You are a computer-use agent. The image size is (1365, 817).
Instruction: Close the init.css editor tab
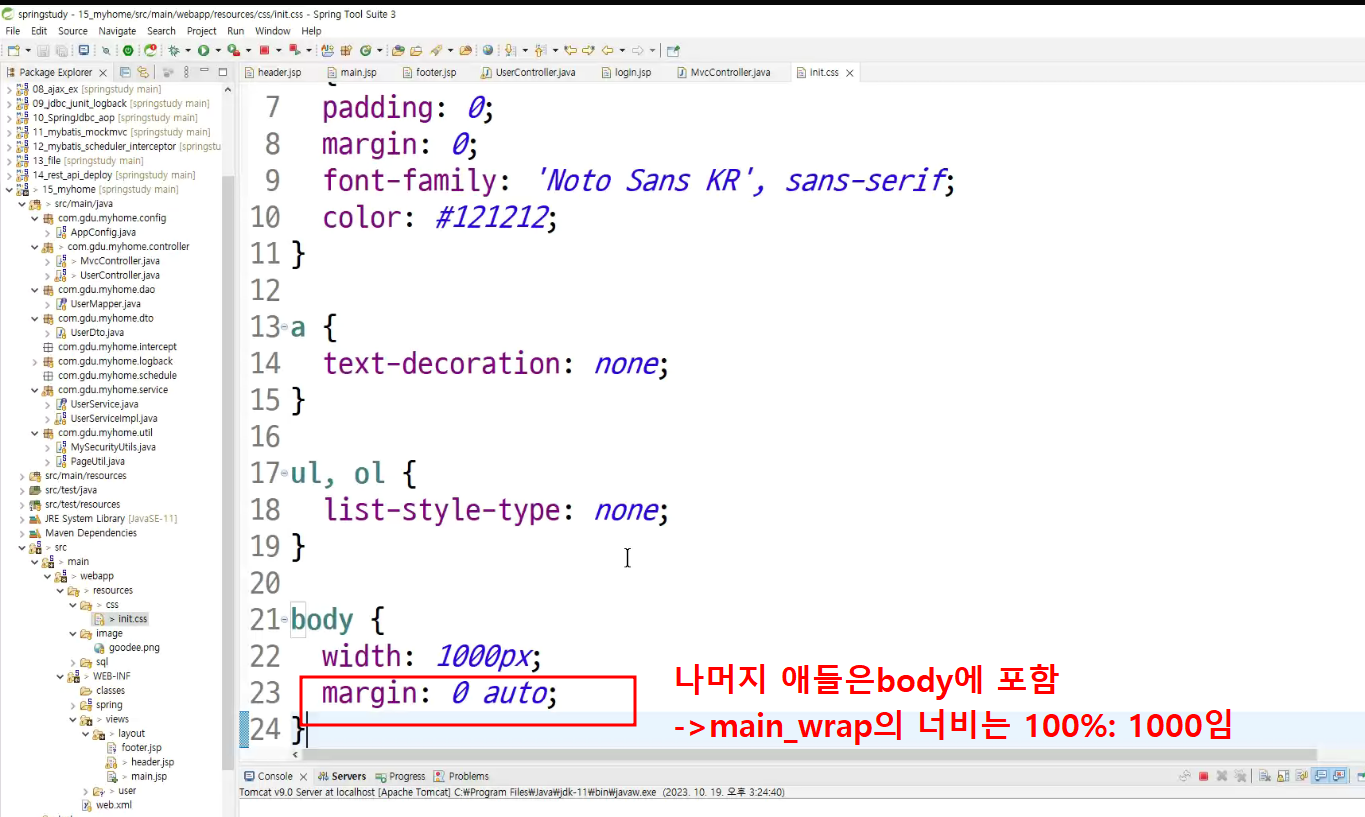point(849,73)
